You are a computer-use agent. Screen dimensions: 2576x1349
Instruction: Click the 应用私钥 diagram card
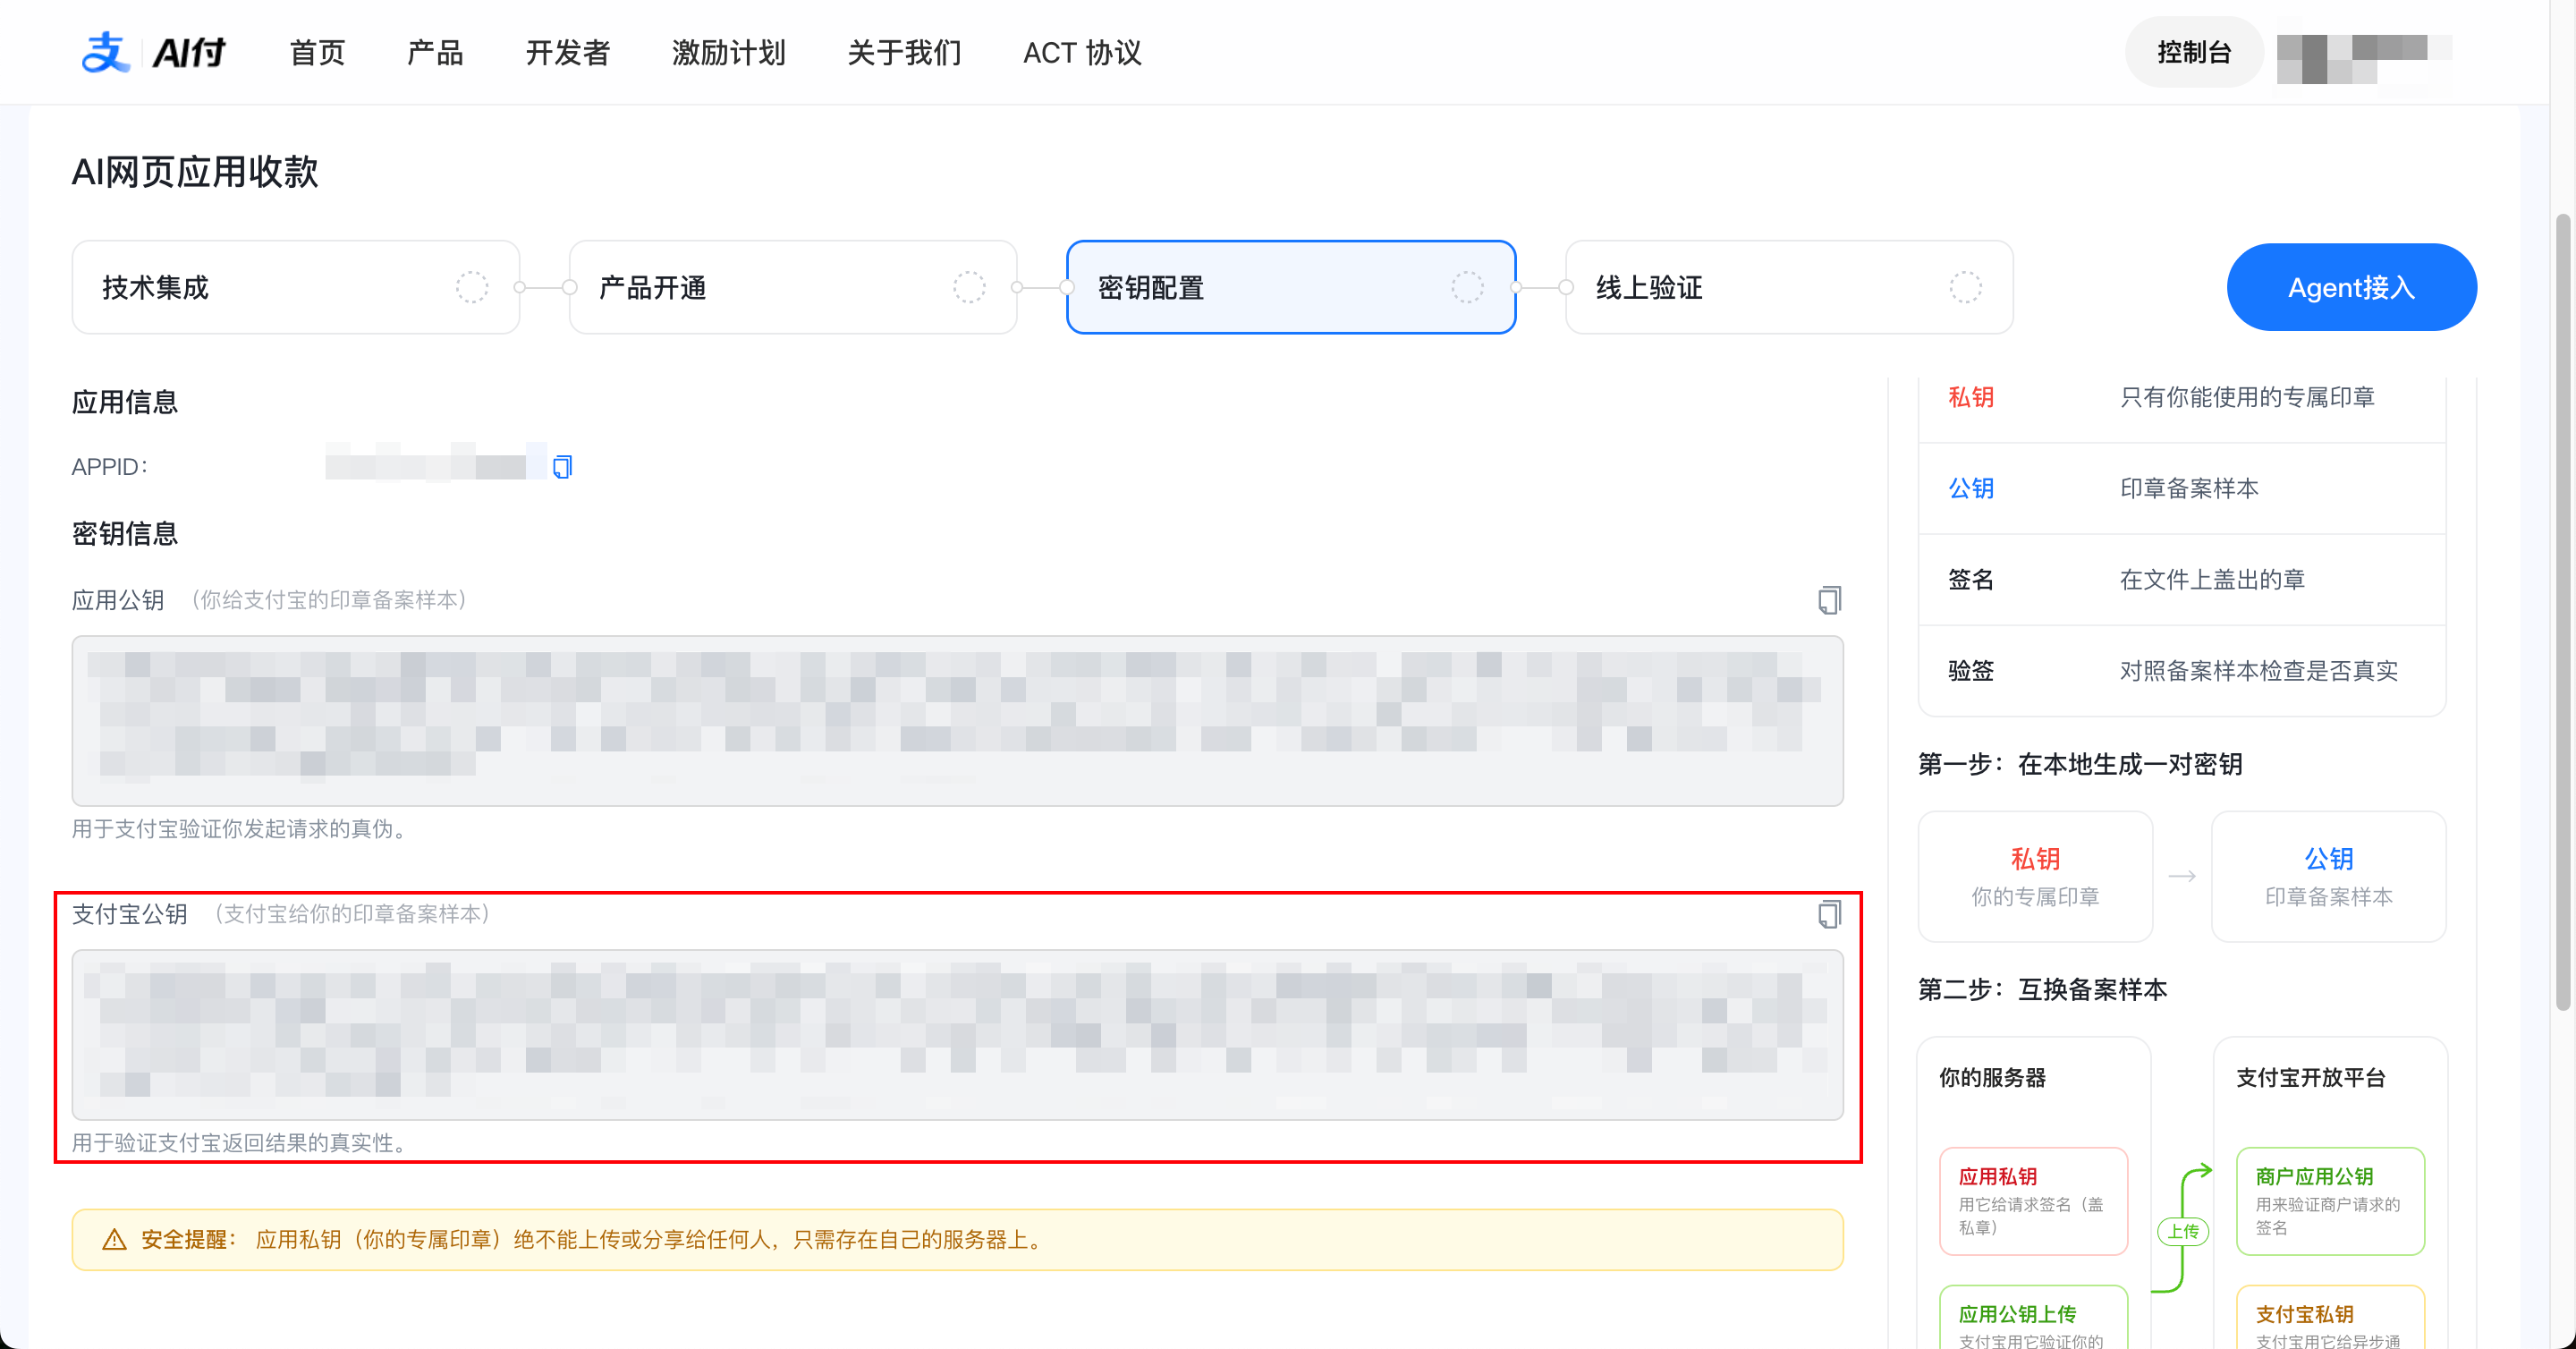(2033, 1201)
